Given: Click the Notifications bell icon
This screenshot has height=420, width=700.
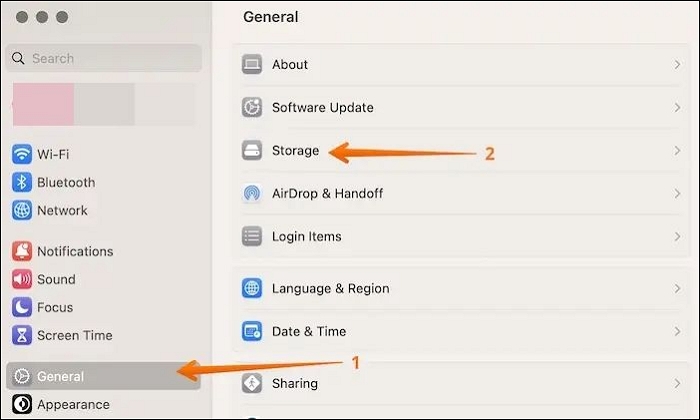Looking at the screenshot, I should pyautogui.click(x=22, y=252).
